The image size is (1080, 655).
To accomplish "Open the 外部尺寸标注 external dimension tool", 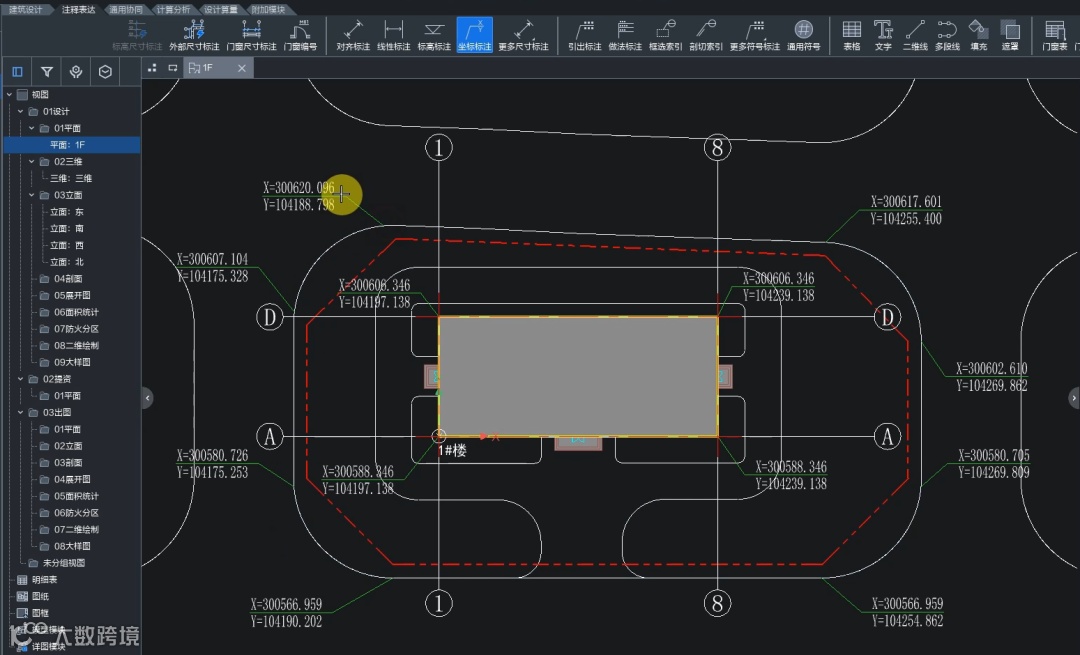I will (194, 35).
